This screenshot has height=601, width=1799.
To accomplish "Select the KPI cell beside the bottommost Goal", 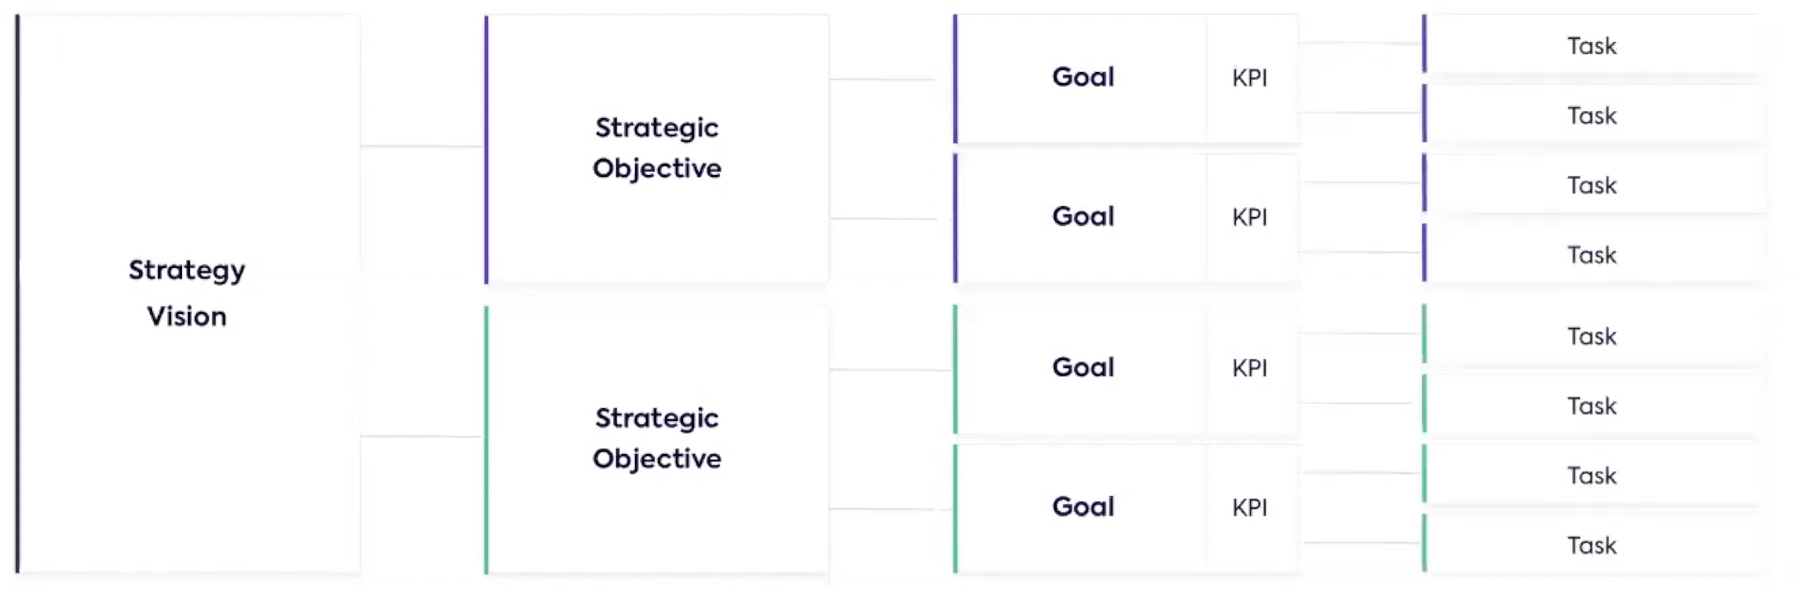I will click(x=1250, y=507).
